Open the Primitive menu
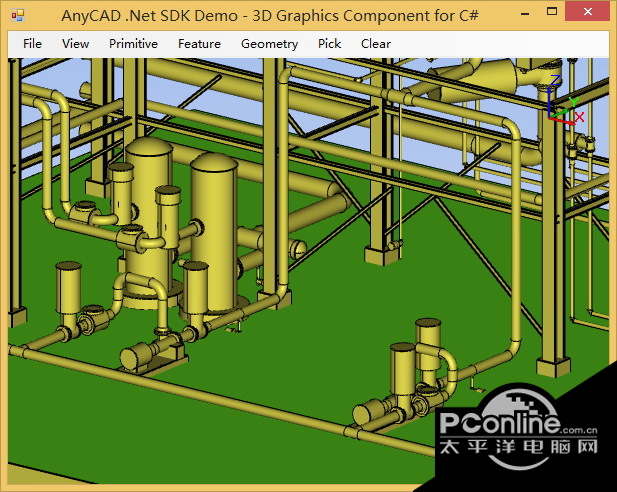The image size is (617, 492). (133, 44)
